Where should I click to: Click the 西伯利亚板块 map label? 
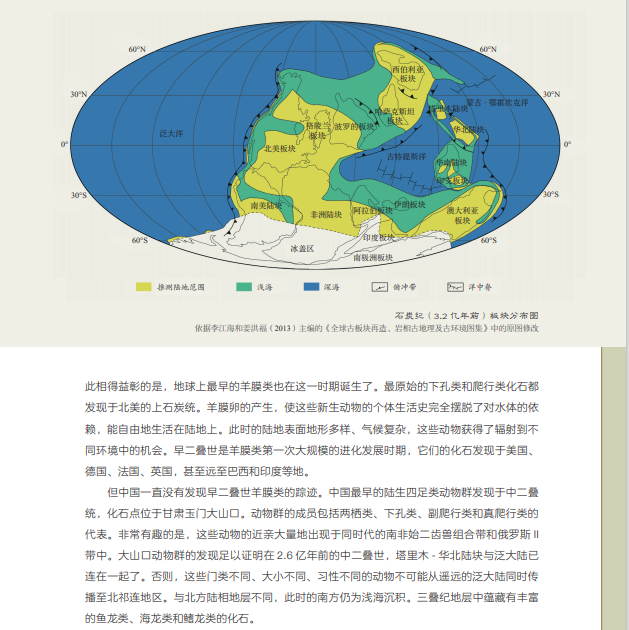408,74
